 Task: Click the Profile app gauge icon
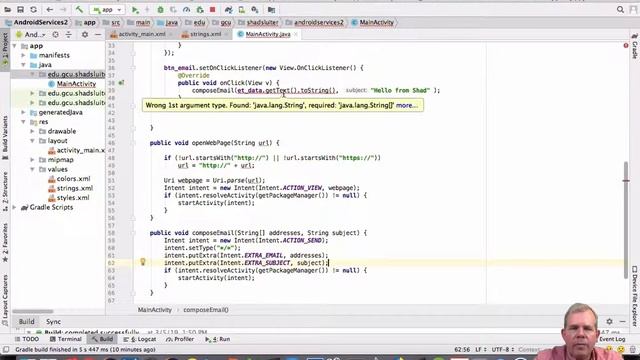186,9
